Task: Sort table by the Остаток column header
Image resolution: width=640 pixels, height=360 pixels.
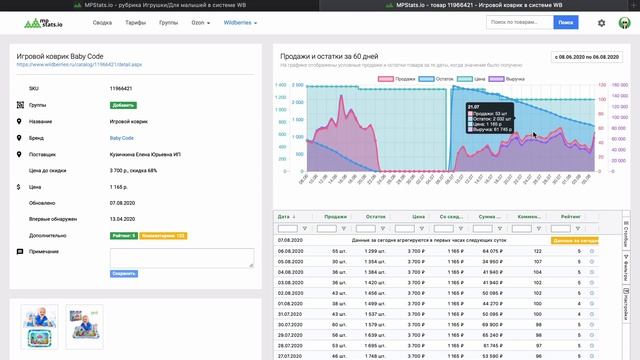Action: 376,217
